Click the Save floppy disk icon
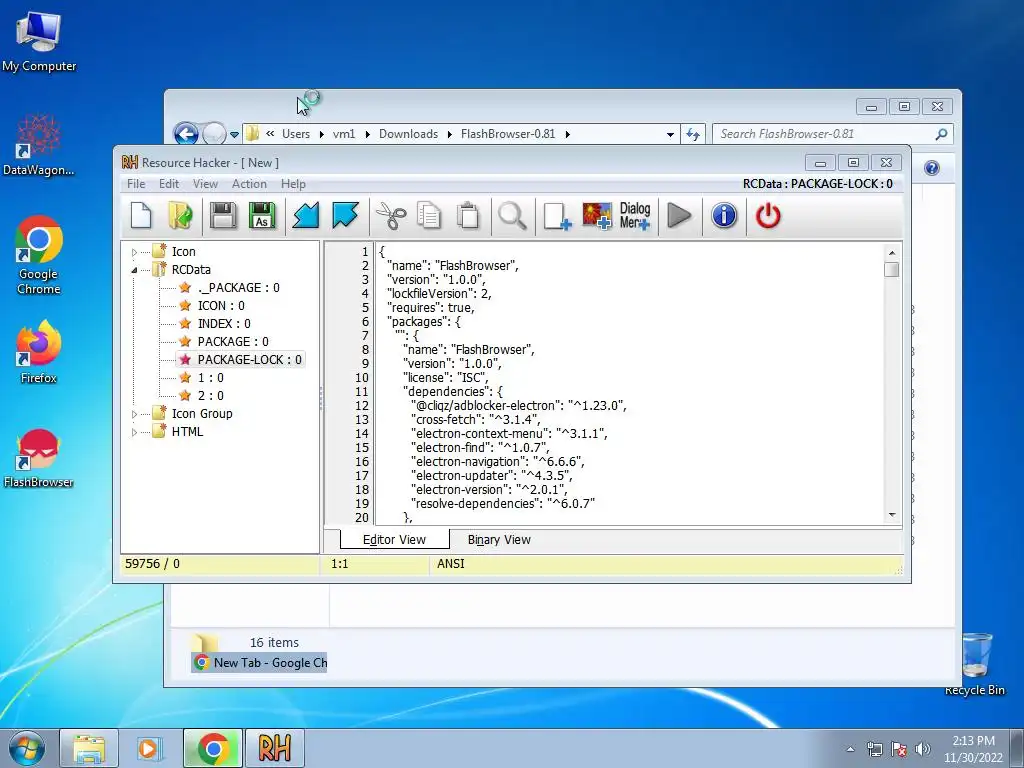 point(223,216)
